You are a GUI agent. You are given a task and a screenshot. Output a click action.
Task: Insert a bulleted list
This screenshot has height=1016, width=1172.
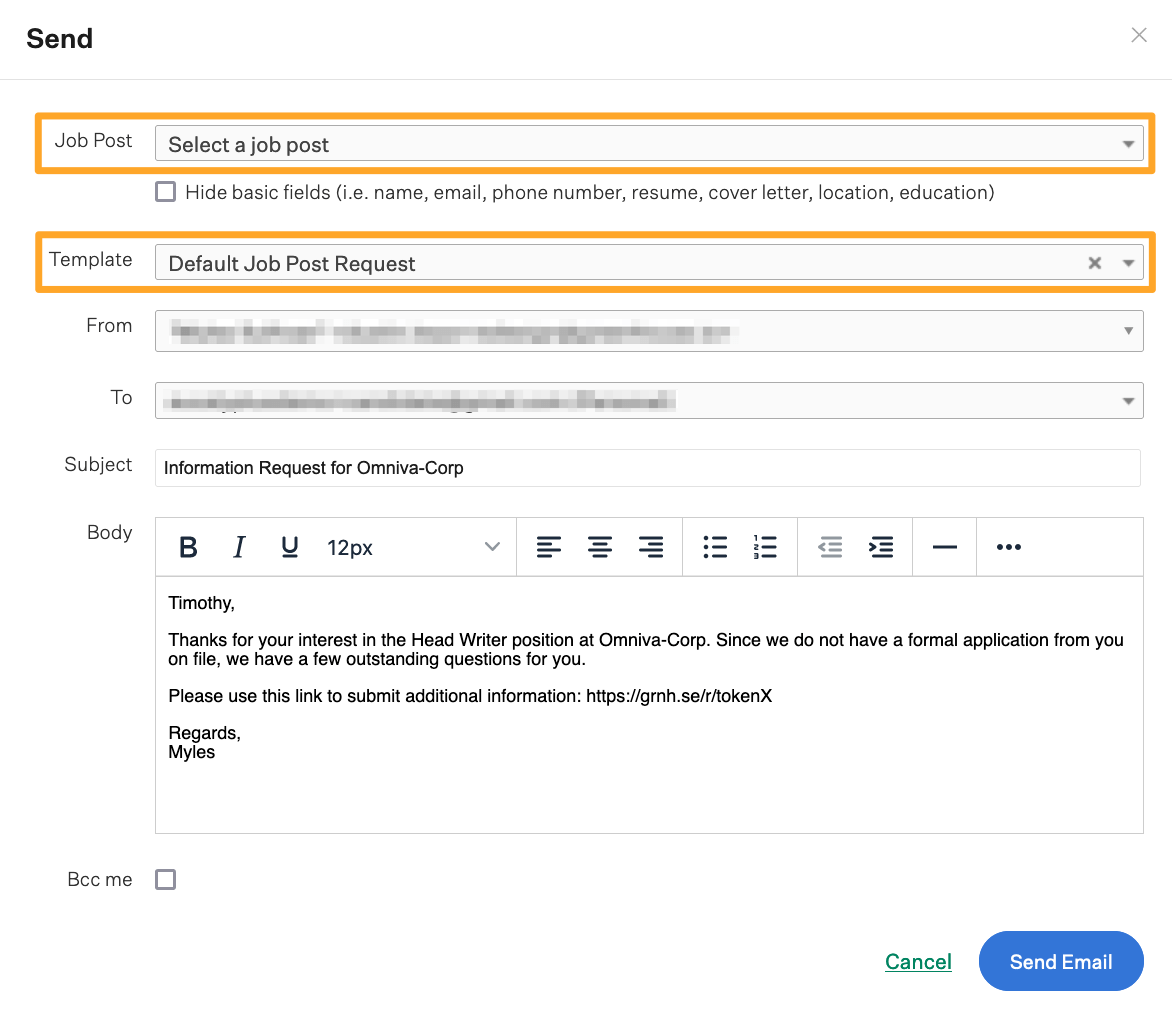(715, 547)
